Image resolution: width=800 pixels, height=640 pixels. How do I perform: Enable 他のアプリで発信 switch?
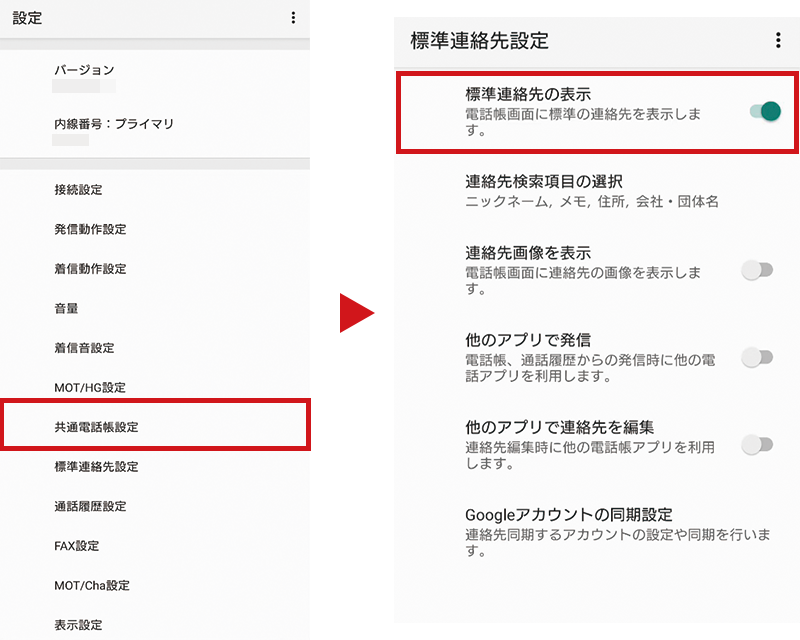pyautogui.click(x=757, y=357)
